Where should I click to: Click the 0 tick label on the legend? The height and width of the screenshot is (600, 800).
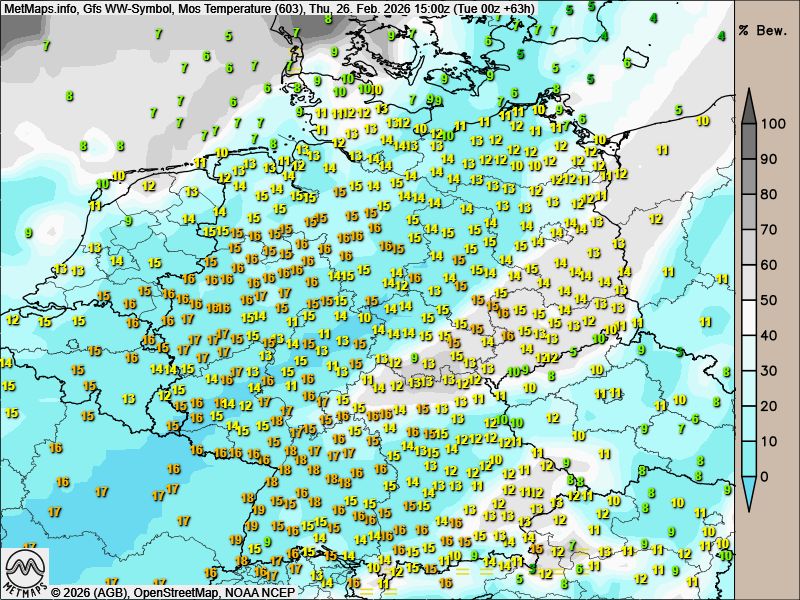pyautogui.click(x=765, y=476)
